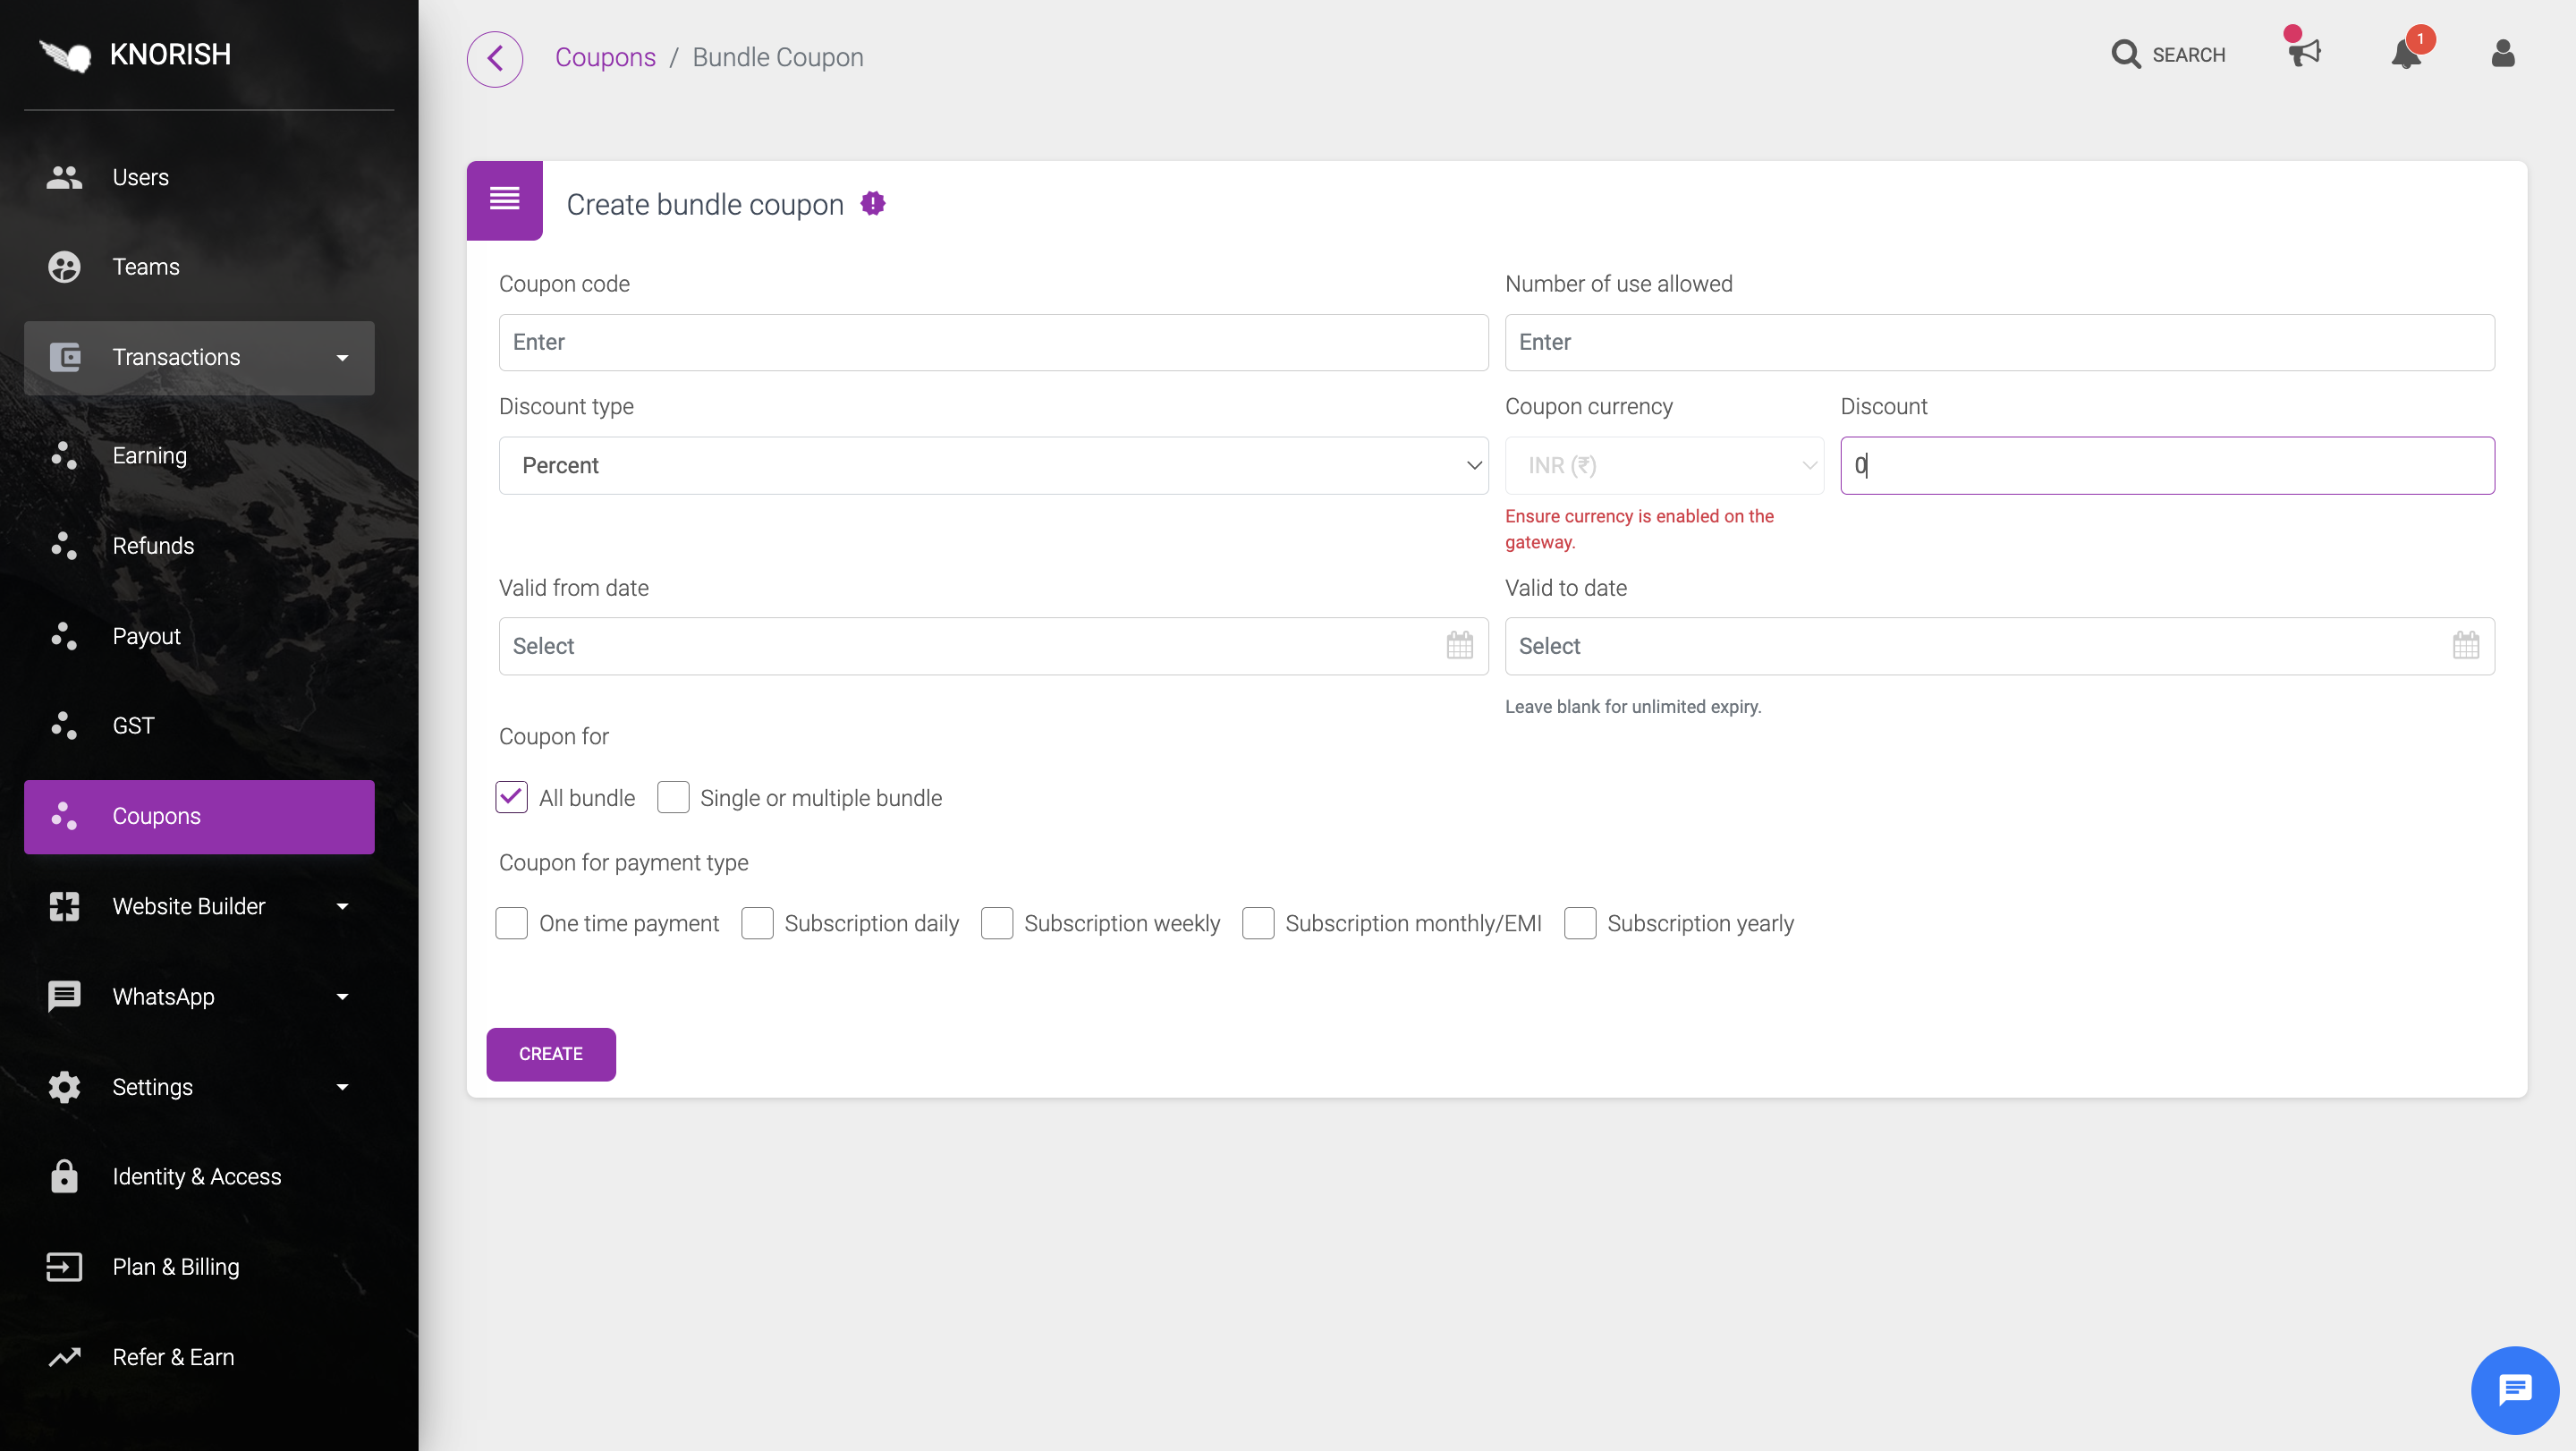Collapse the Transactions menu arrow
2576x1451 pixels.
coord(342,358)
